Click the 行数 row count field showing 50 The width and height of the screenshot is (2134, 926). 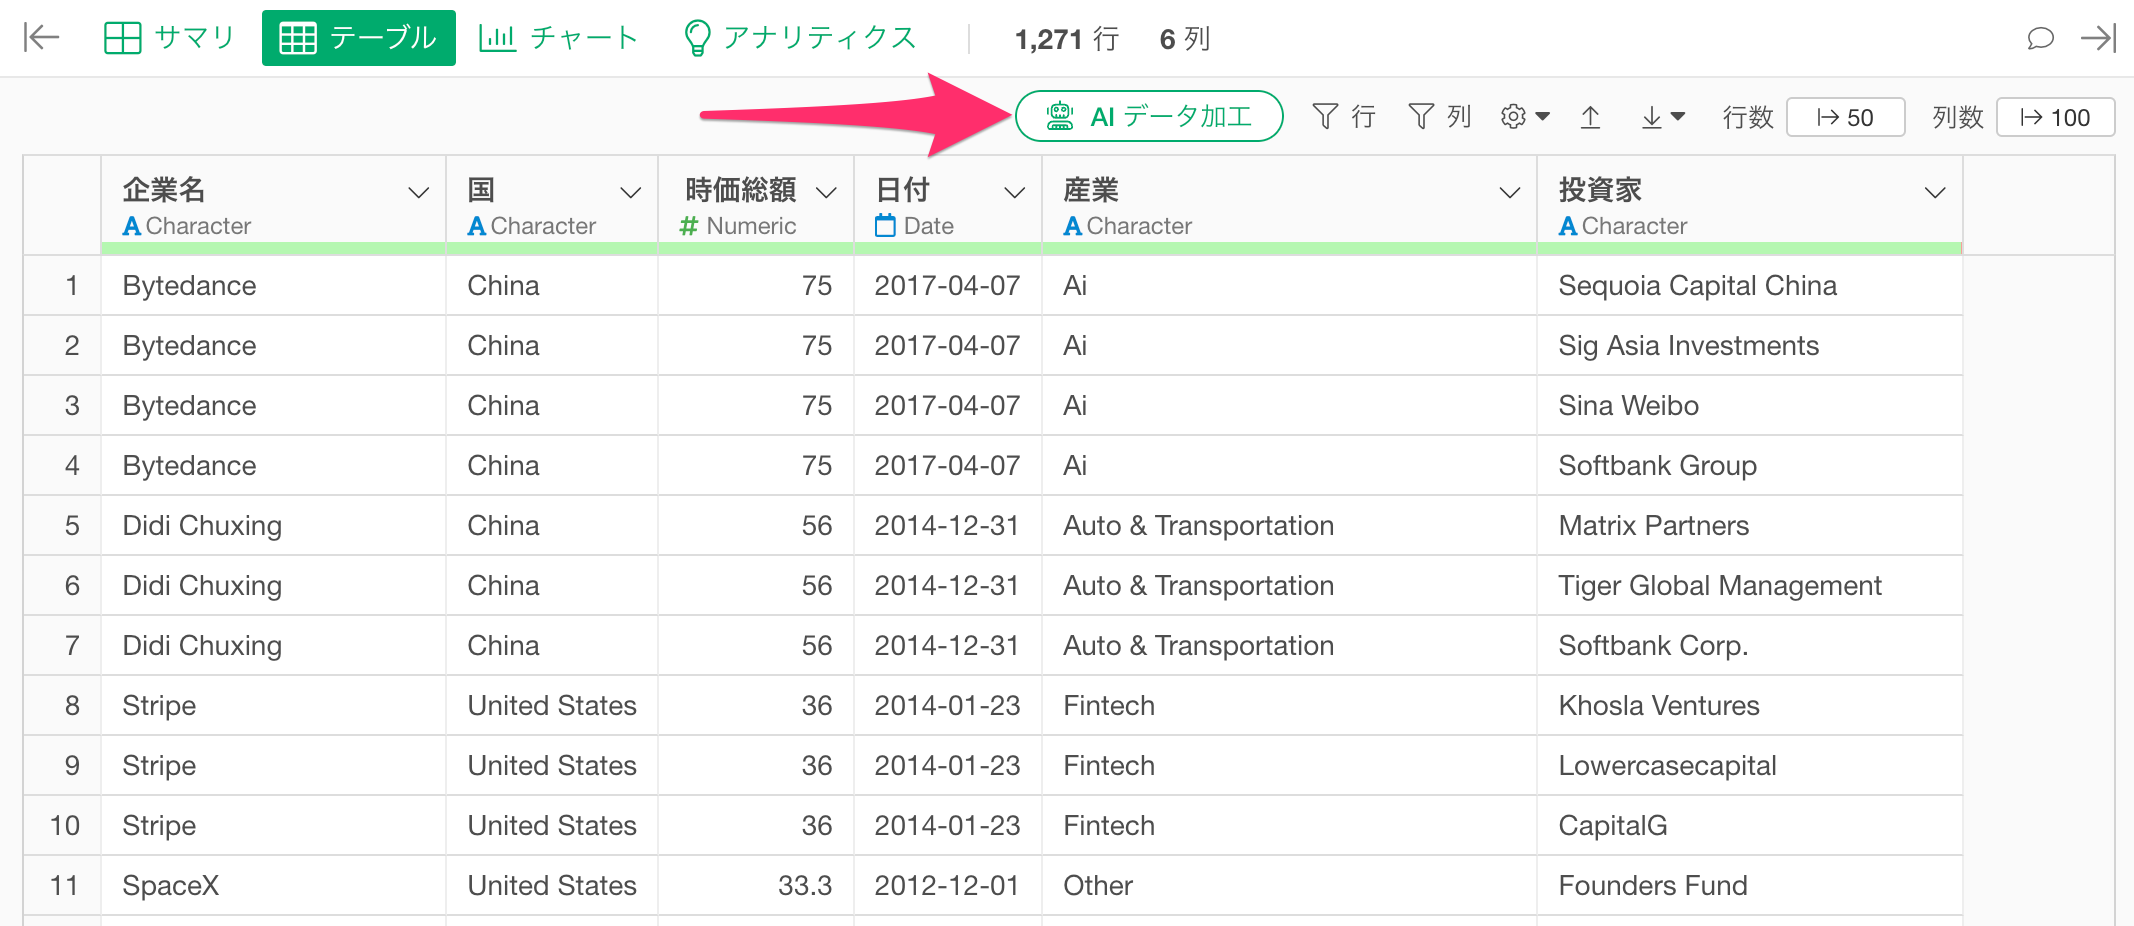point(1845,117)
